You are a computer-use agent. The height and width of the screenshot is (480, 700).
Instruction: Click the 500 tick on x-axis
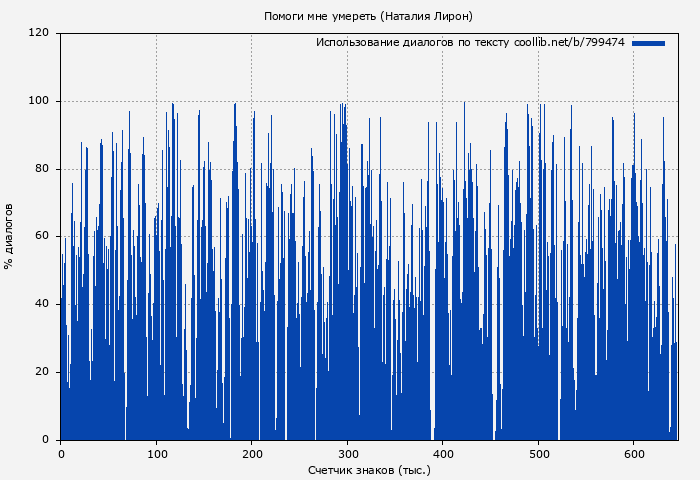click(538, 454)
